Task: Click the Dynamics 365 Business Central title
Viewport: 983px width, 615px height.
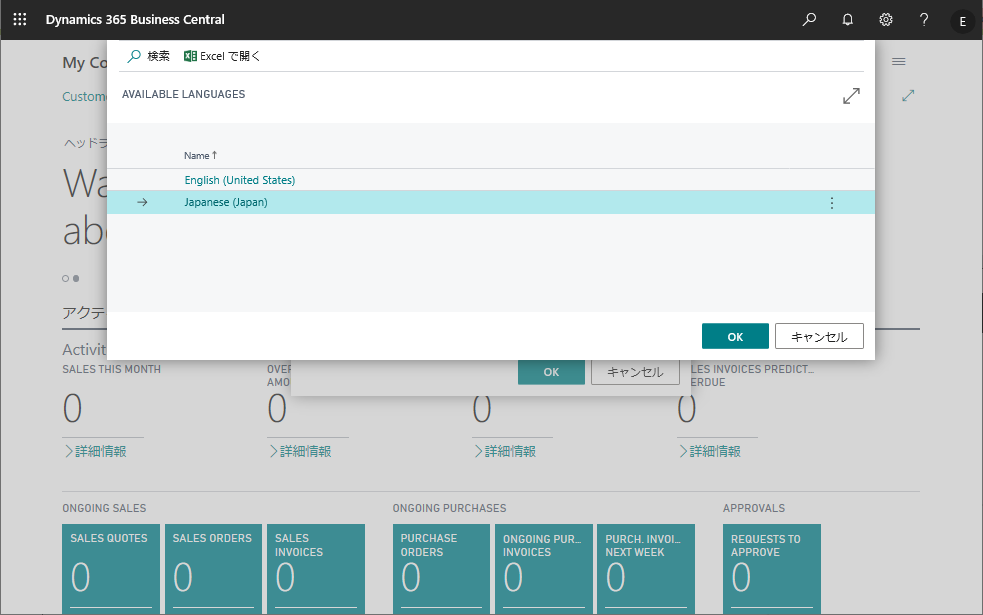Action: 135,19
